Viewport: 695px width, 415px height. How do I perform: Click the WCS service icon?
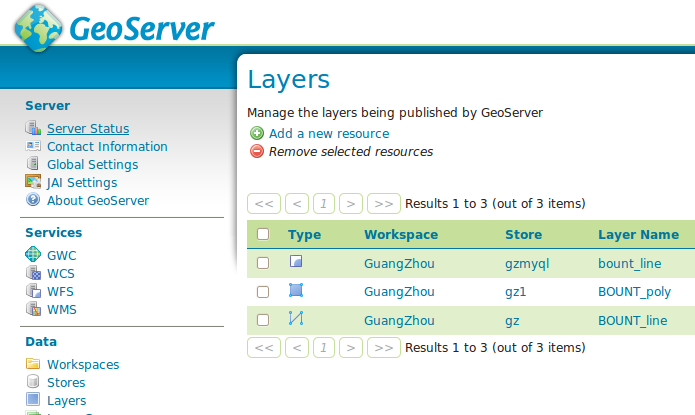(x=33, y=273)
